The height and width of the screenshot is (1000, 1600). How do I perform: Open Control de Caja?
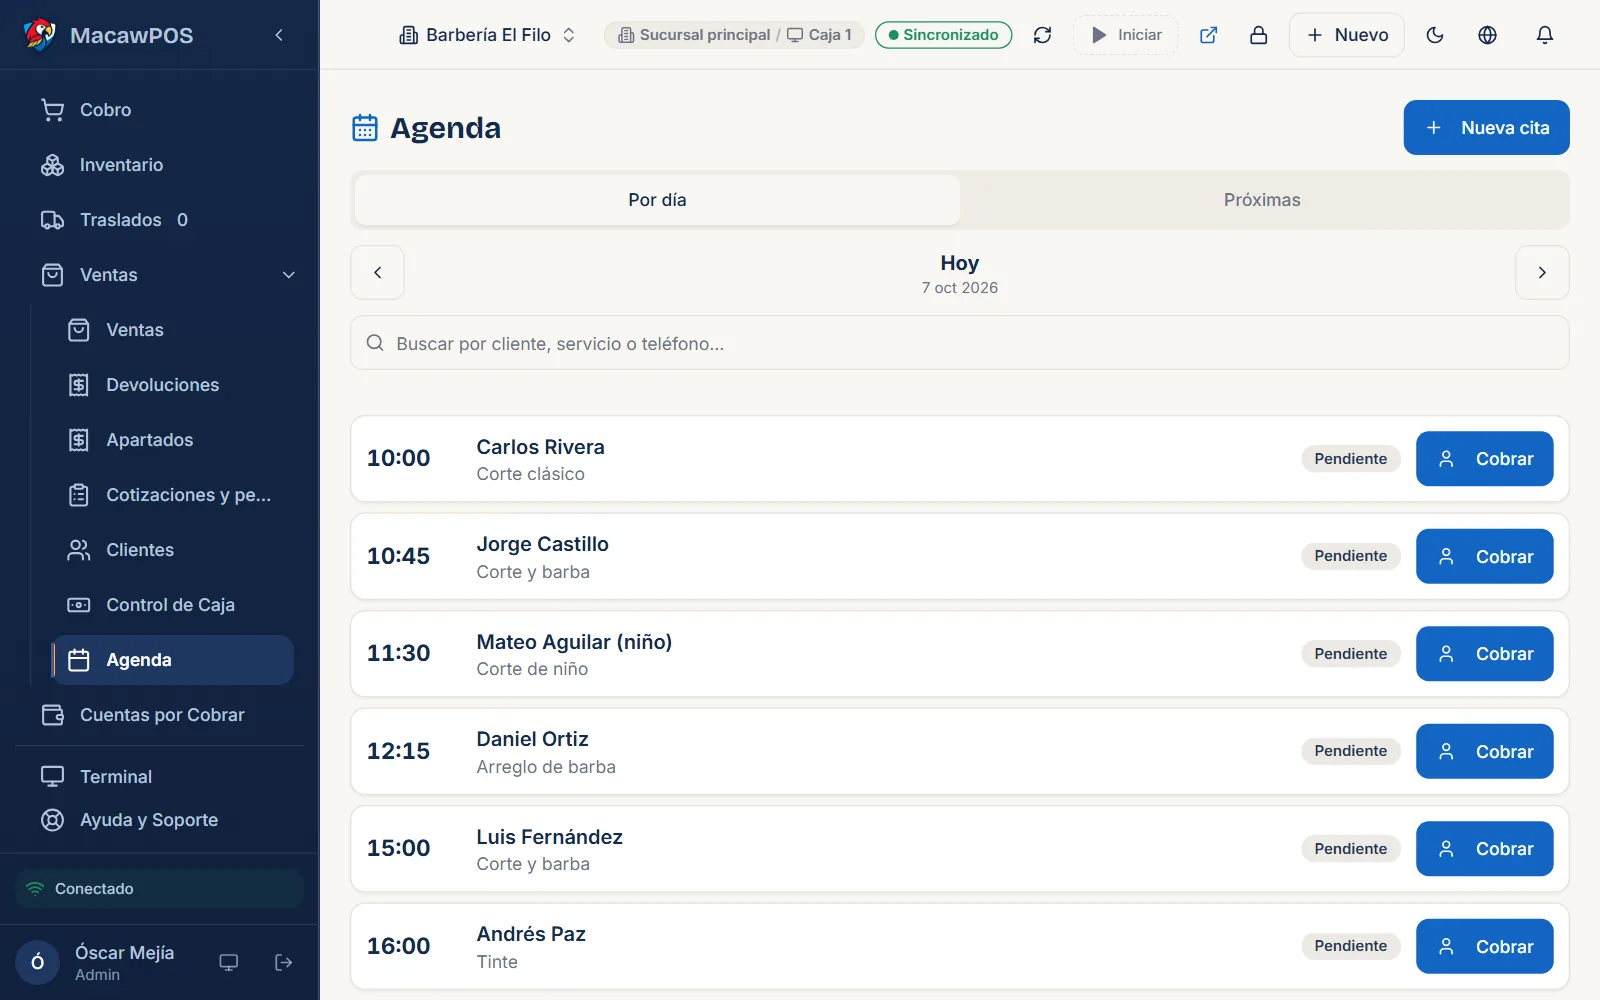[173, 605]
